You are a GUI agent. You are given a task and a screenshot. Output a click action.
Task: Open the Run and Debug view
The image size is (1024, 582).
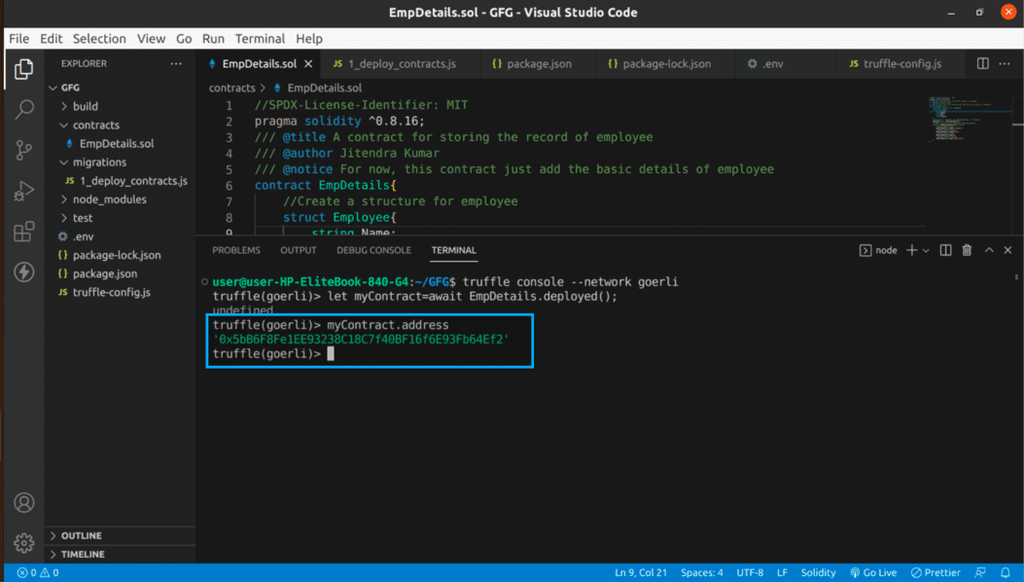point(24,191)
